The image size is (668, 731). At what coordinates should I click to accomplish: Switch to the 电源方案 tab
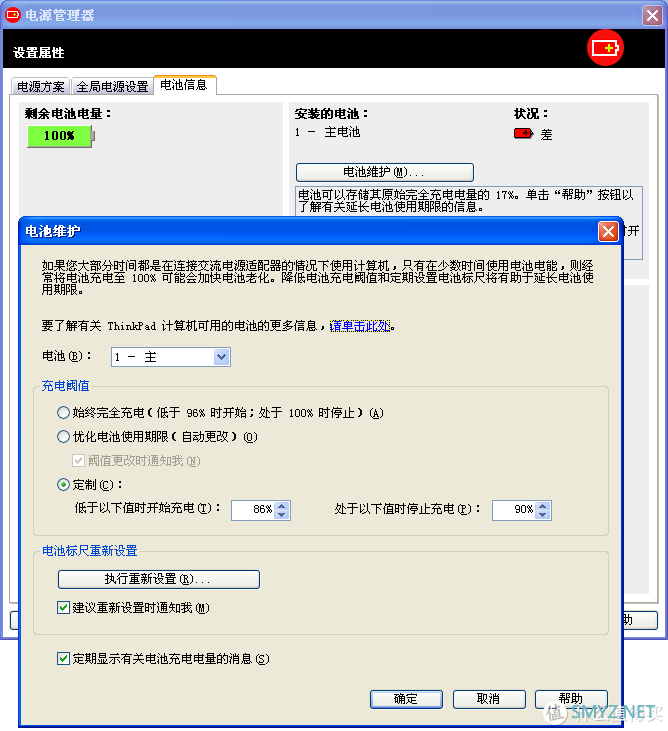coord(41,87)
